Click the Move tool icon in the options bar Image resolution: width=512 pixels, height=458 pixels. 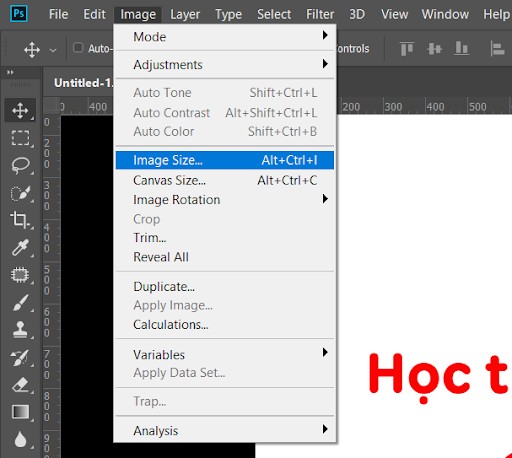32,50
